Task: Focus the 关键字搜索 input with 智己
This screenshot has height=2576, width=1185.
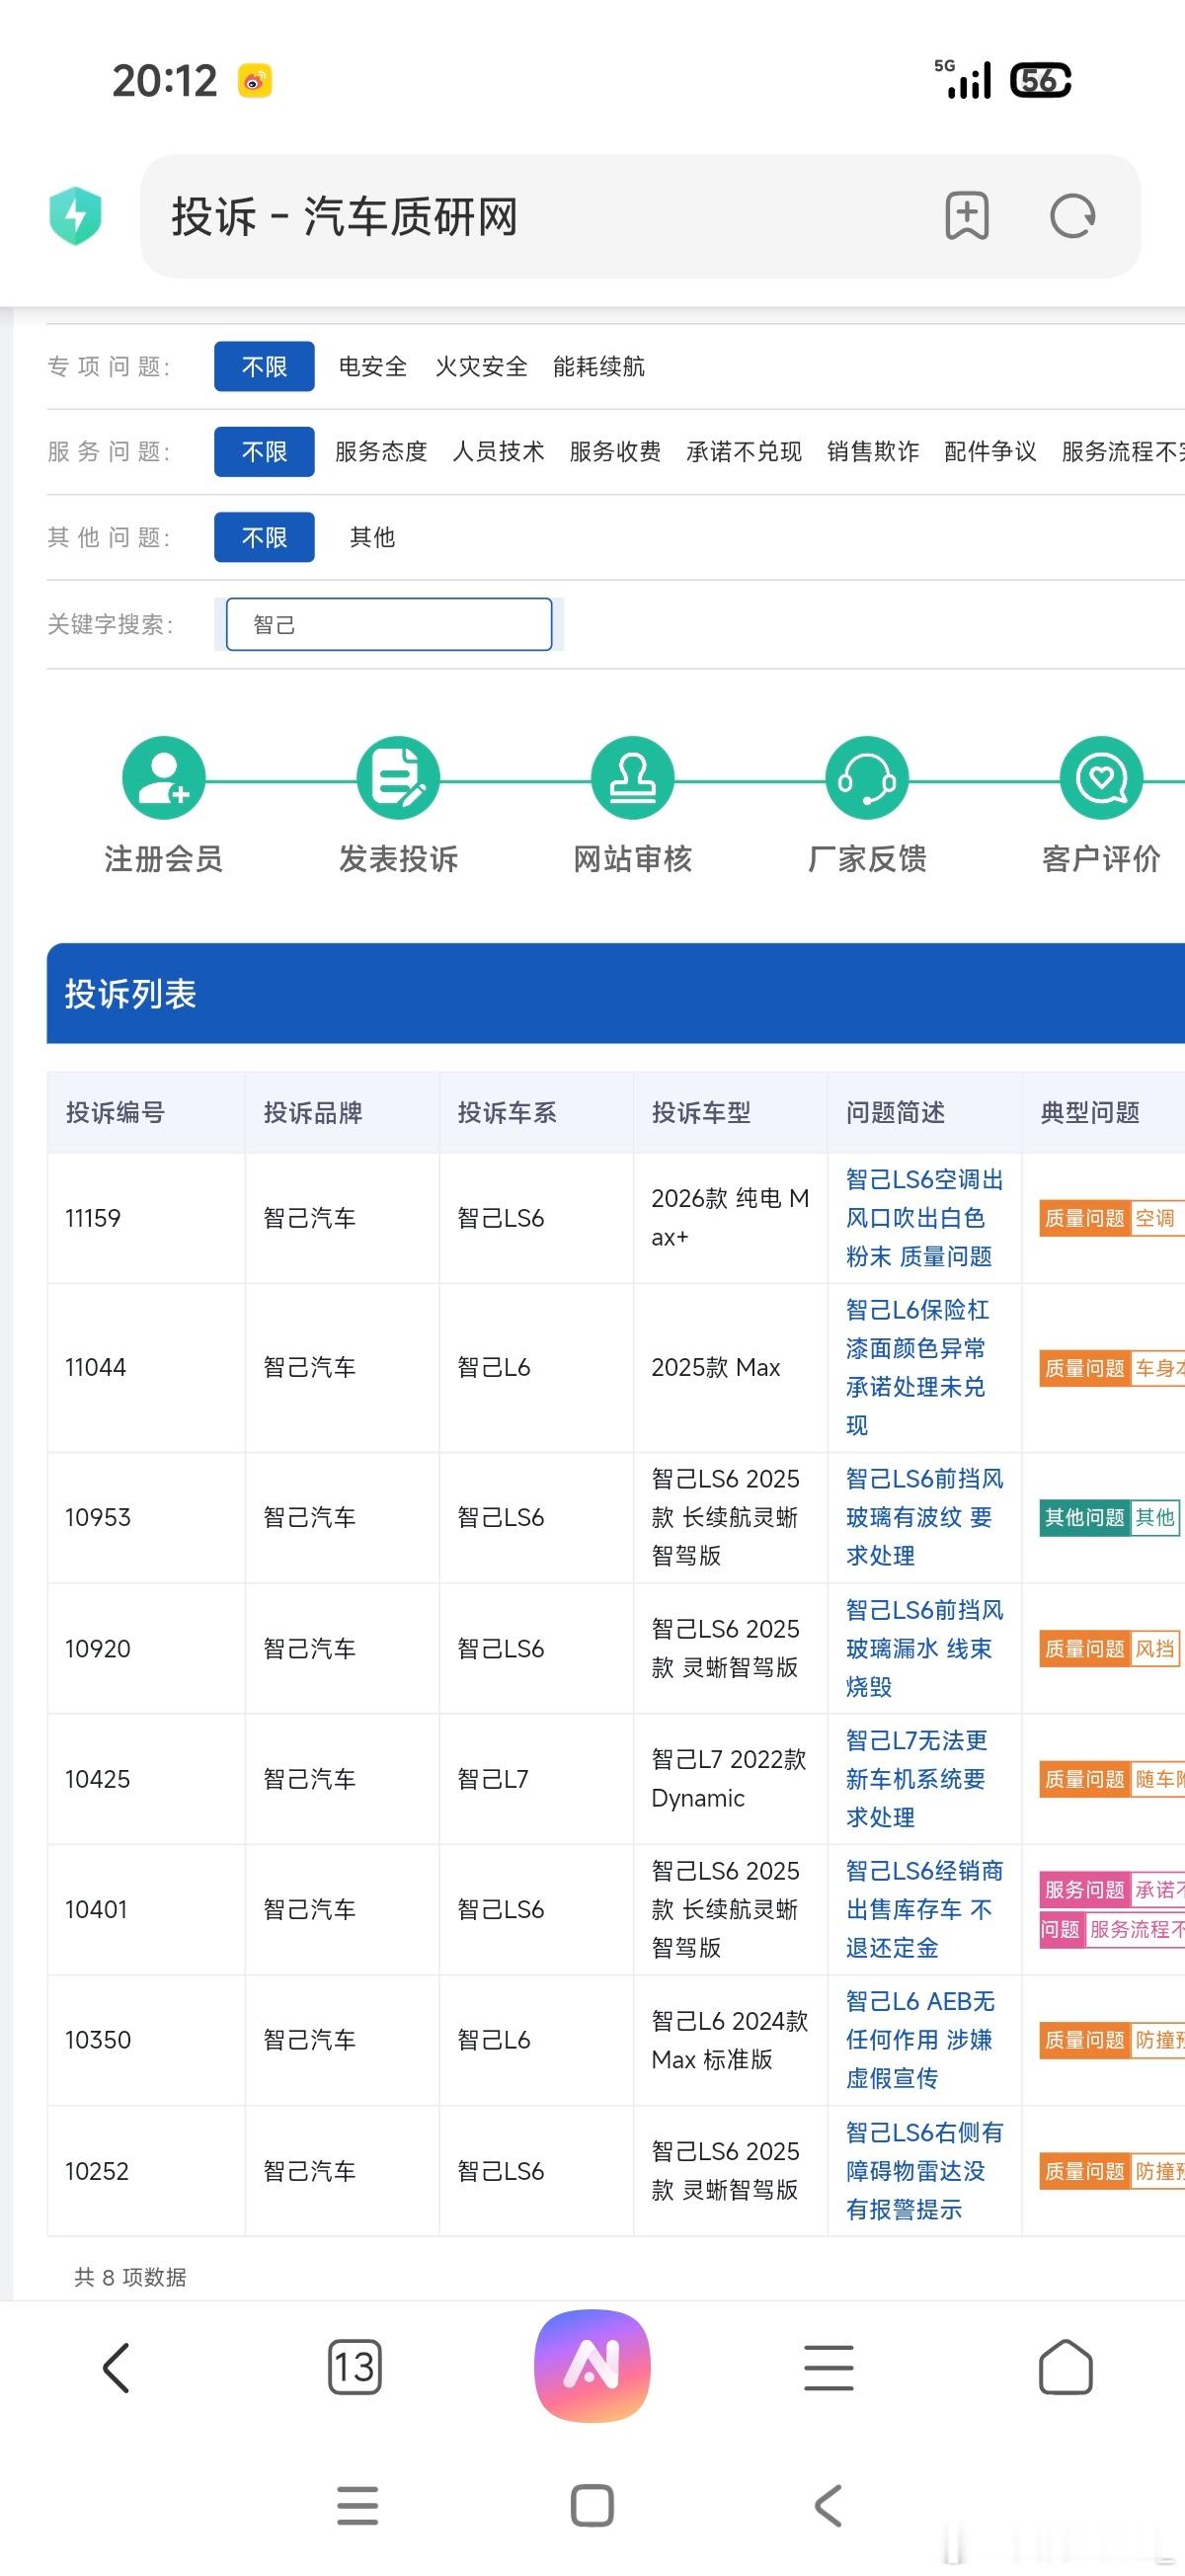Action: click(x=389, y=624)
